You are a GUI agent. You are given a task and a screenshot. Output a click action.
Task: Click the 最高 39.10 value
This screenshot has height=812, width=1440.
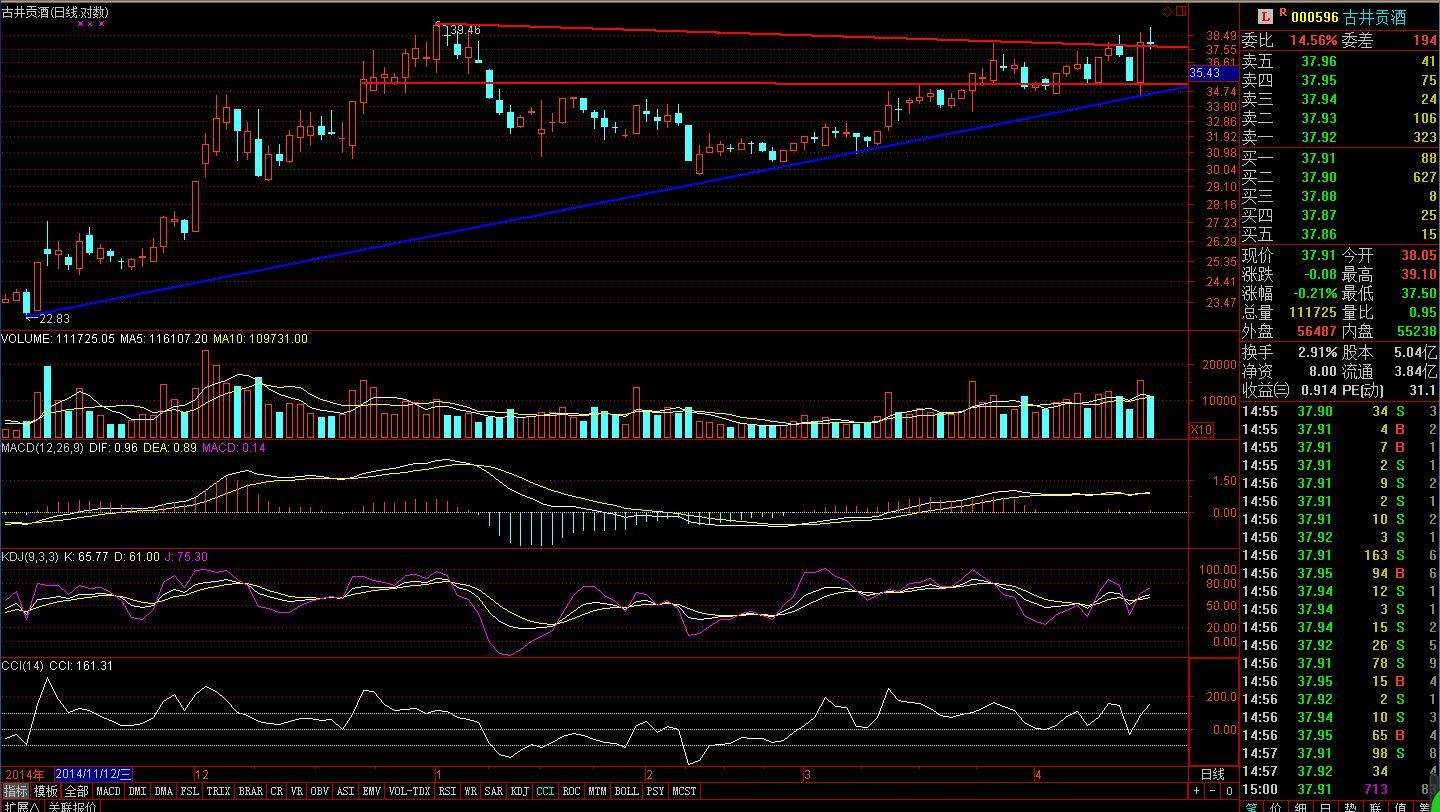pos(1417,274)
